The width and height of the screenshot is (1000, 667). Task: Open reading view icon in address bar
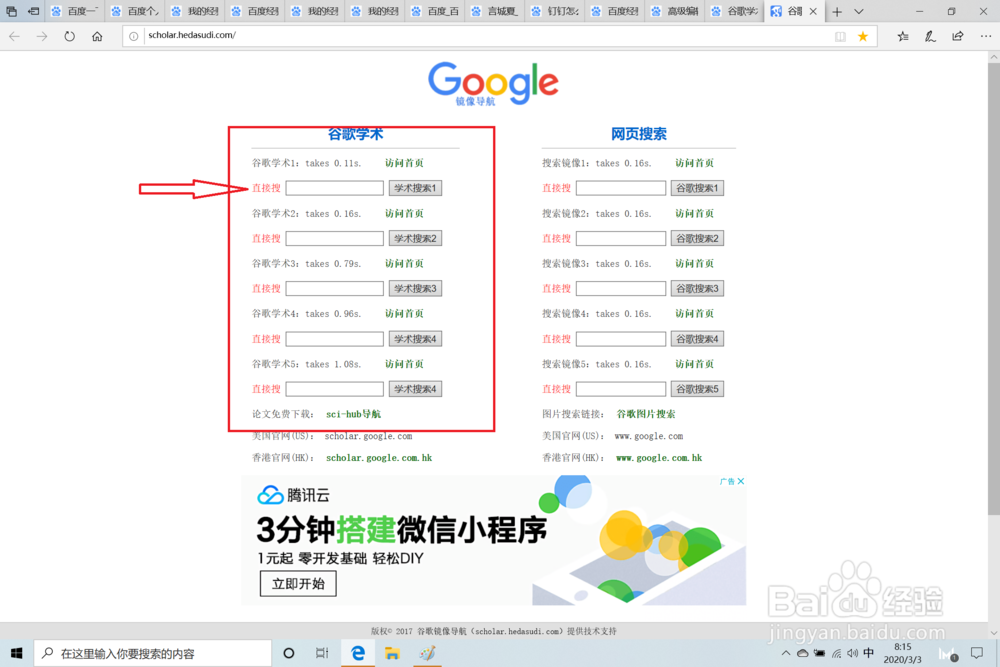tap(840, 36)
